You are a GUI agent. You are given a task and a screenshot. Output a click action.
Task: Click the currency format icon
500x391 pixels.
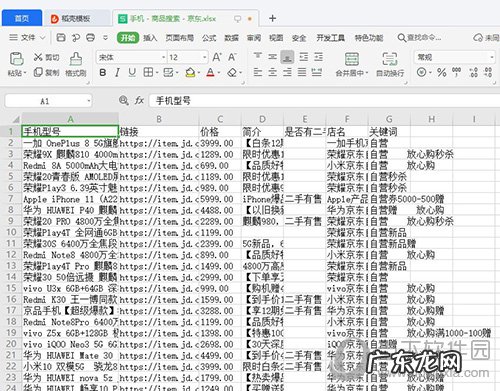(421, 72)
